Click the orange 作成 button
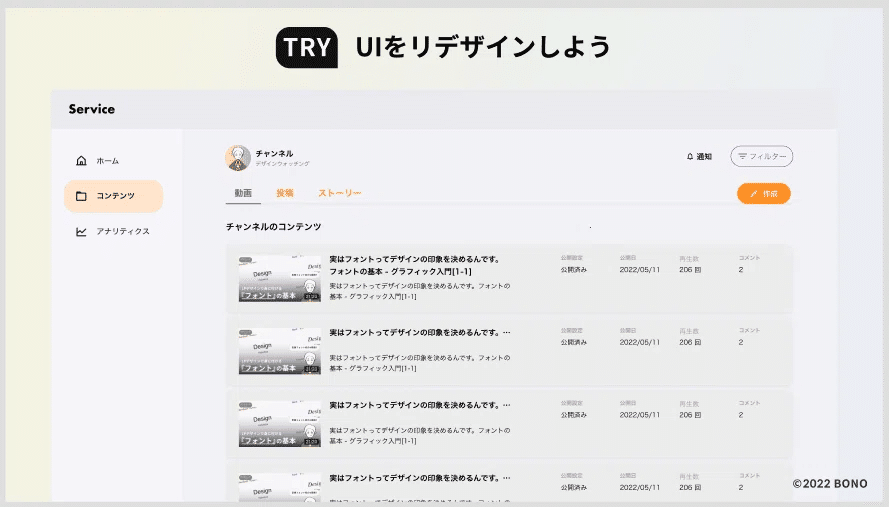The image size is (889, 507). click(764, 193)
